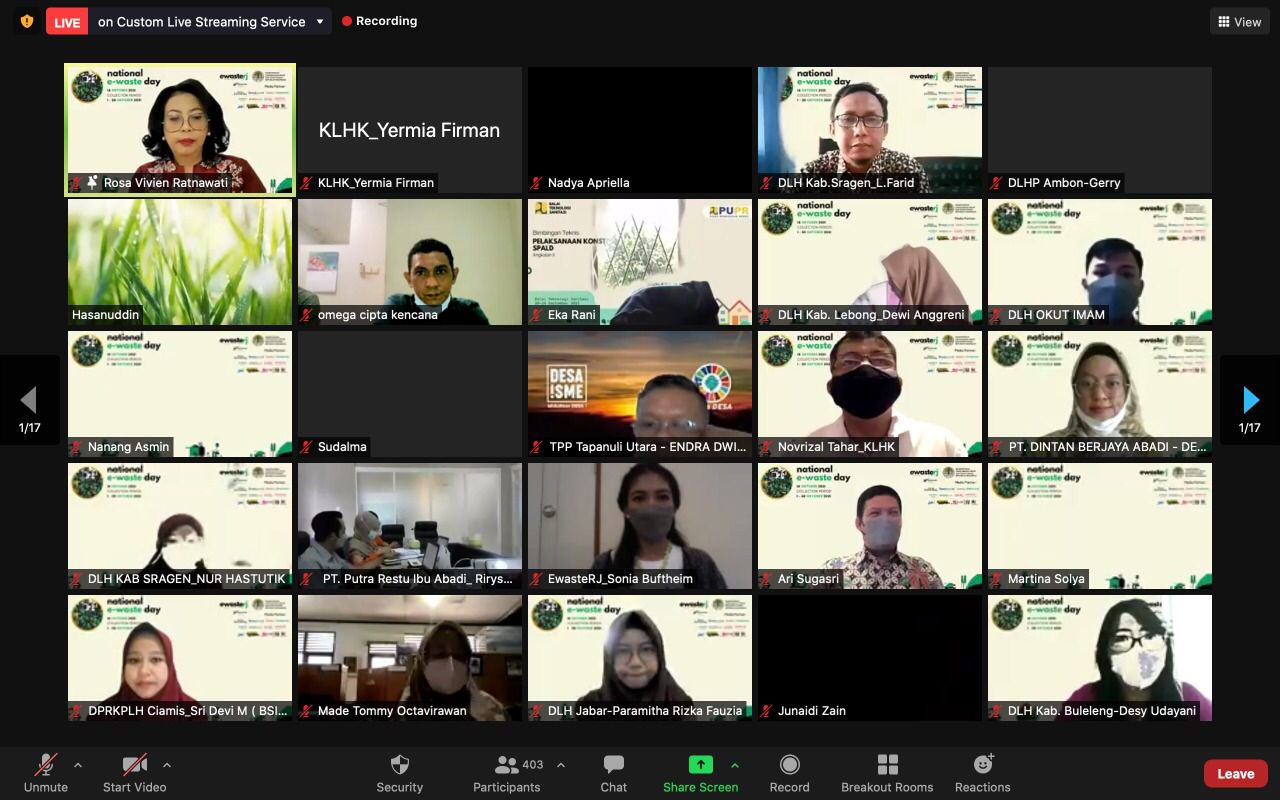The image size is (1280, 800).
Task: Click Leave to exit the meeting
Action: tap(1235, 772)
